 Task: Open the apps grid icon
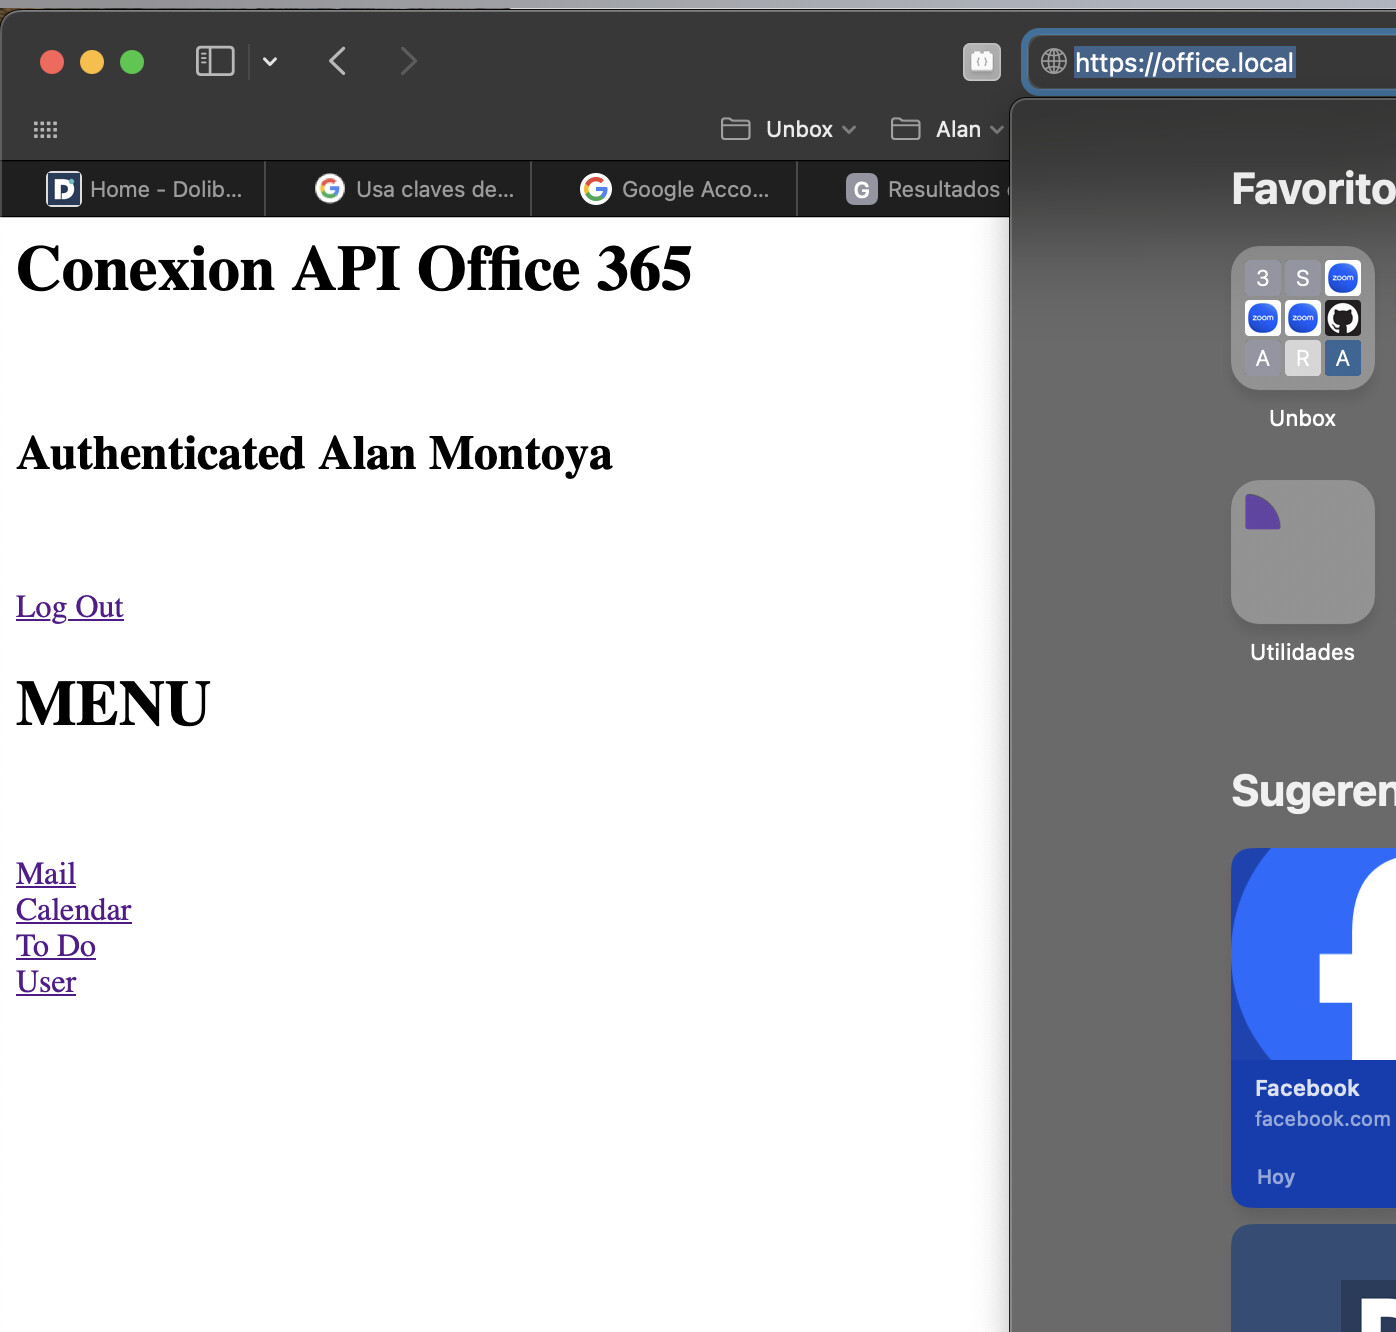[46, 129]
